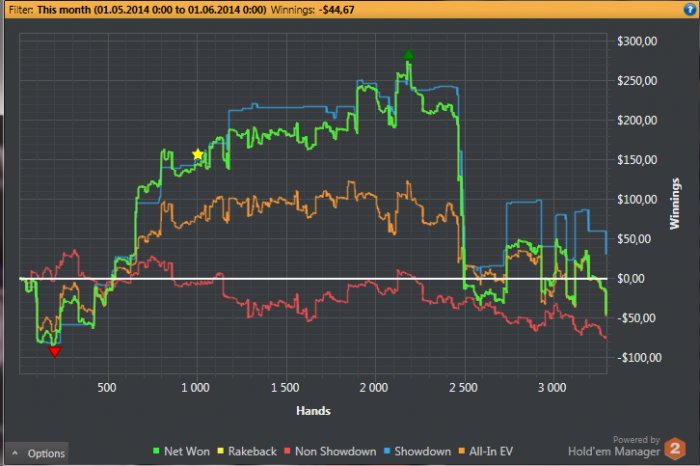Select the red lowest-point triangle marker
This screenshot has height=466, width=700.
click(54, 352)
